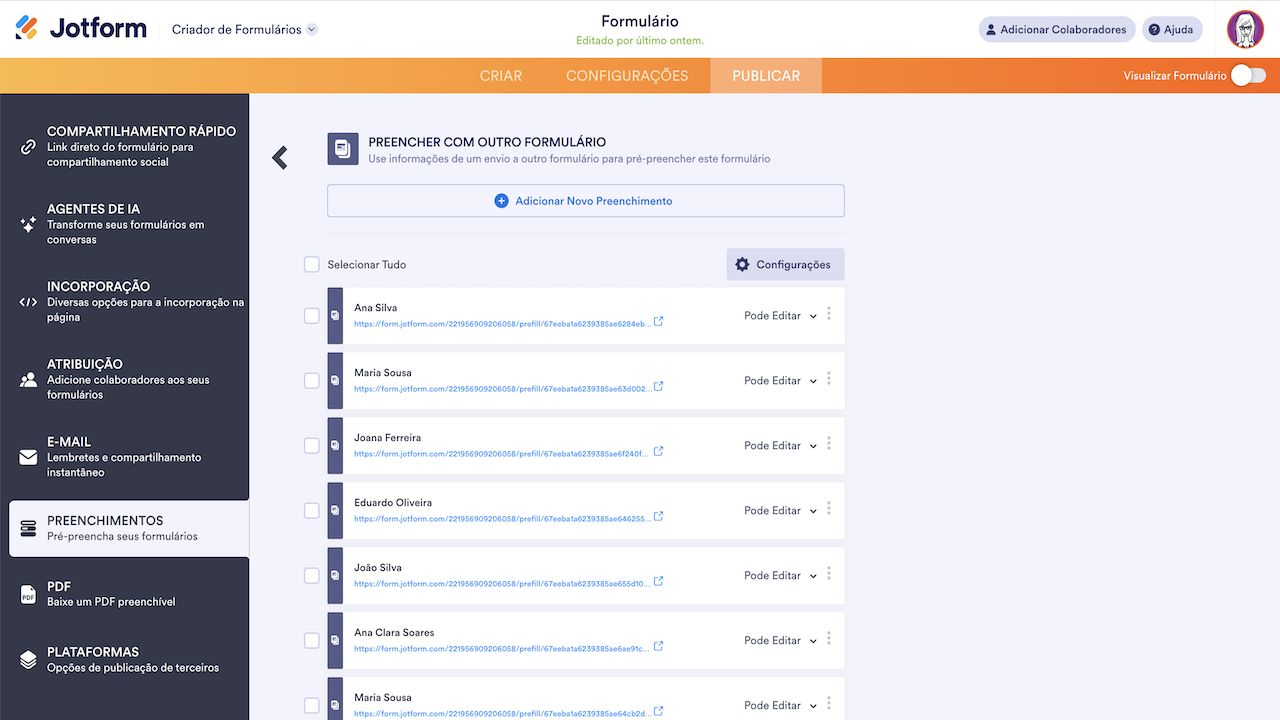Open Pode Editar dropdown for Ana Silva

tap(781, 316)
